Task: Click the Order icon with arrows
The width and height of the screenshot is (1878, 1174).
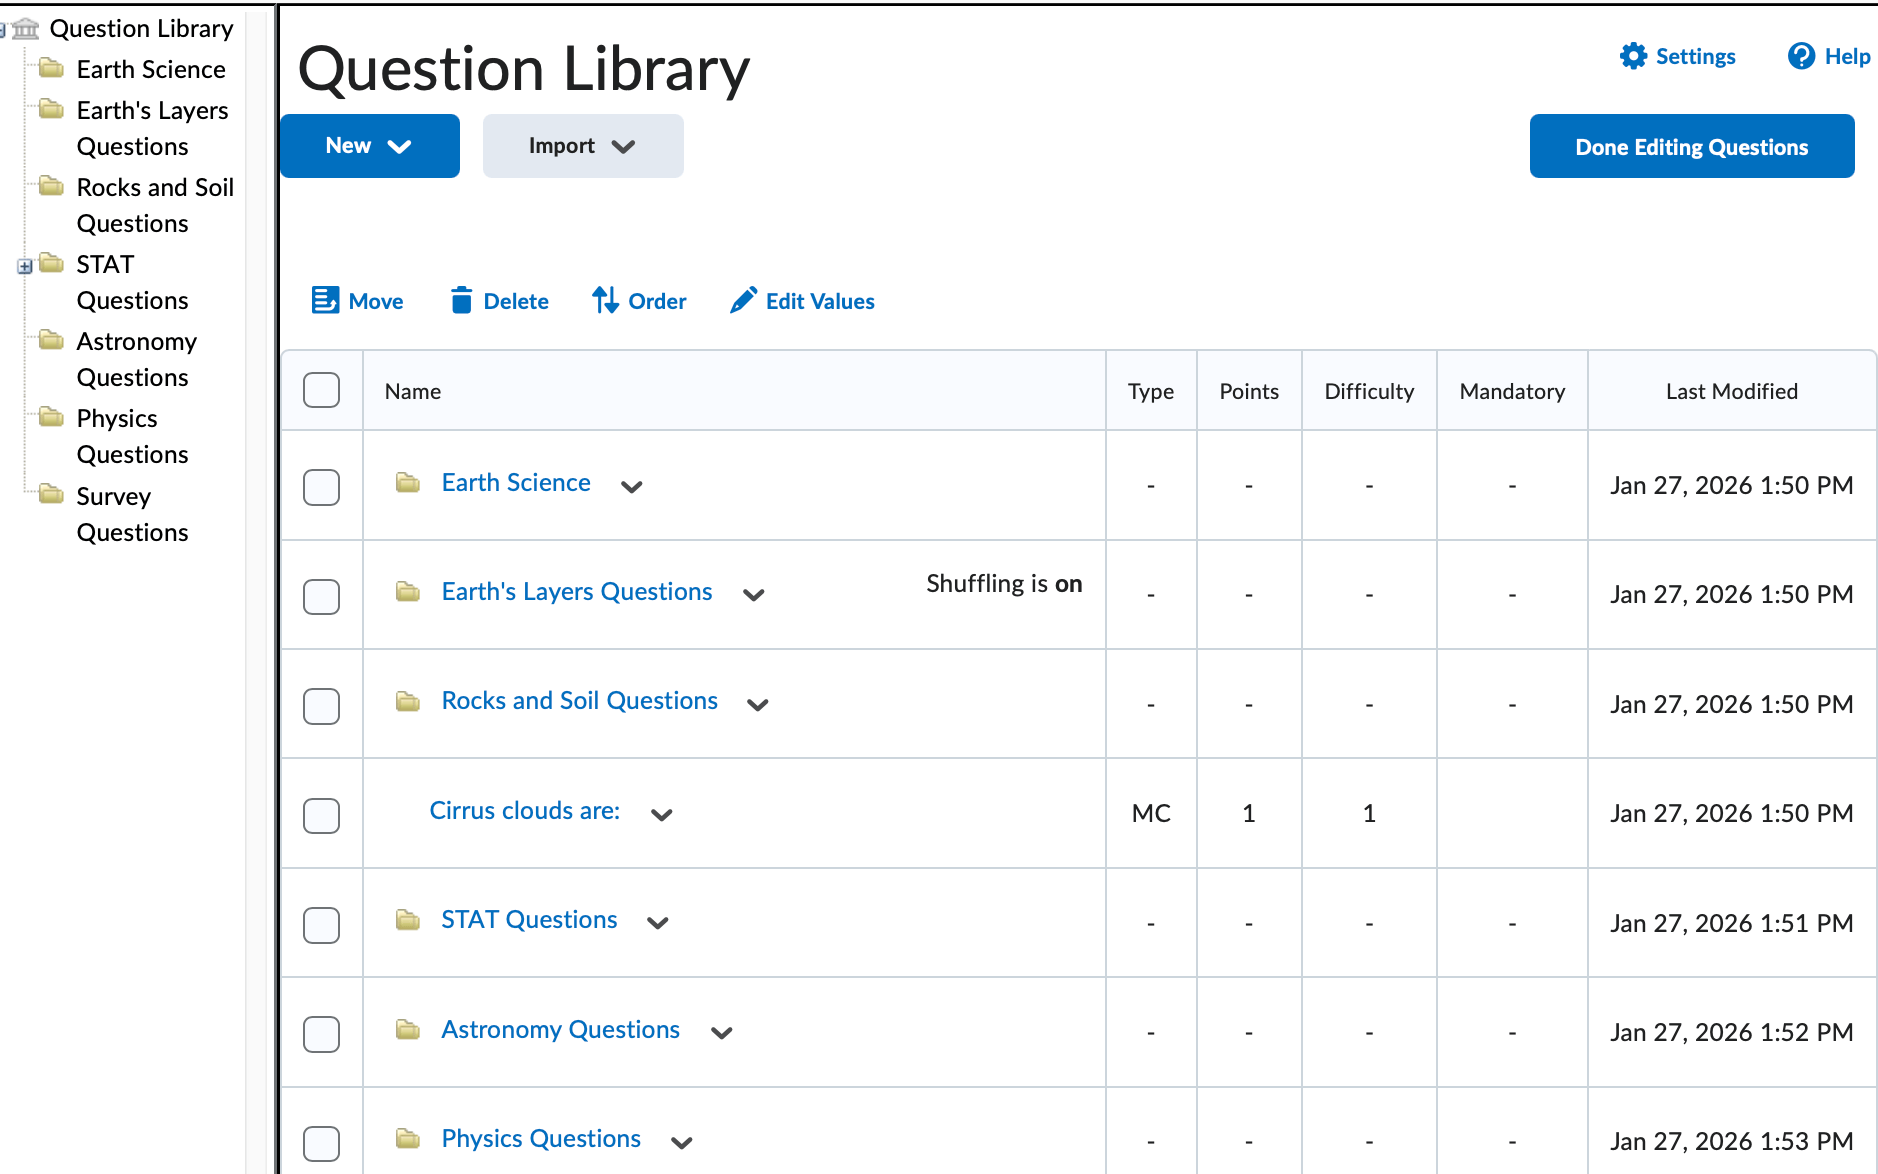Action: coord(604,300)
